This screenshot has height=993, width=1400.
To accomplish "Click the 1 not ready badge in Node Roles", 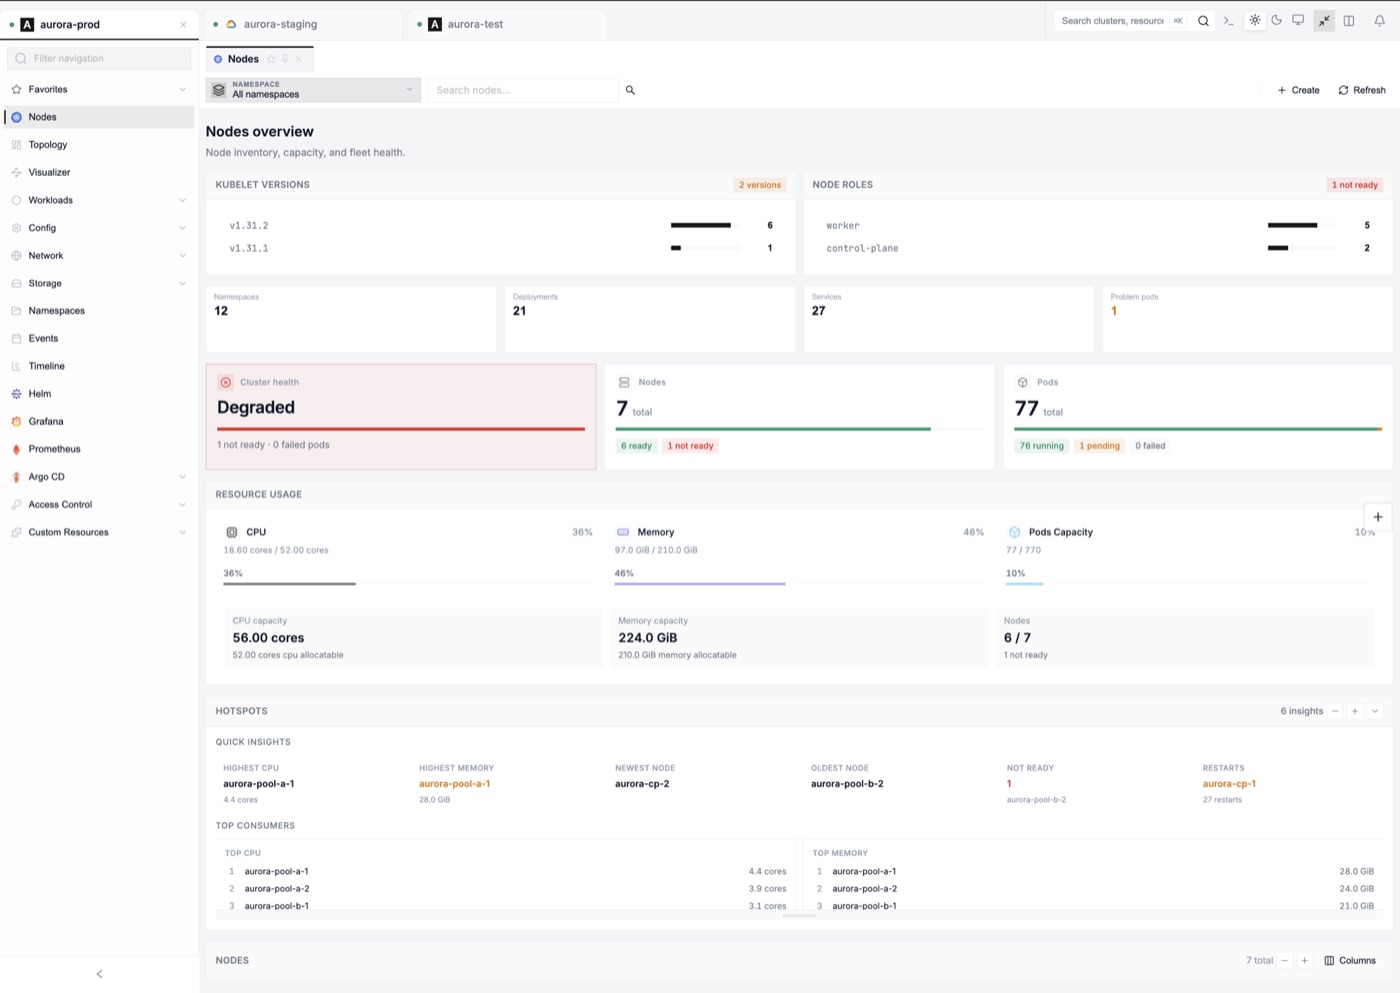I will pyautogui.click(x=1354, y=185).
